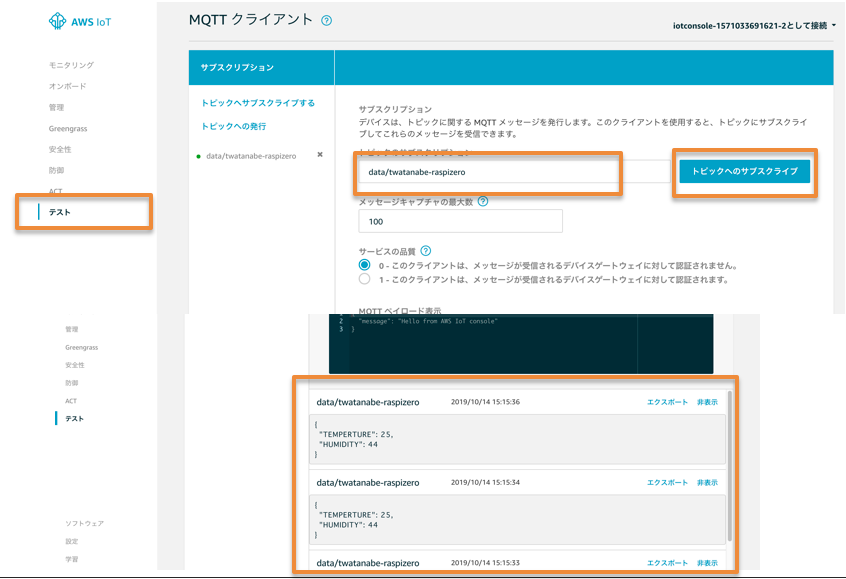
Task: Go to オンボード in the sidebar
Action: [x=67, y=86]
